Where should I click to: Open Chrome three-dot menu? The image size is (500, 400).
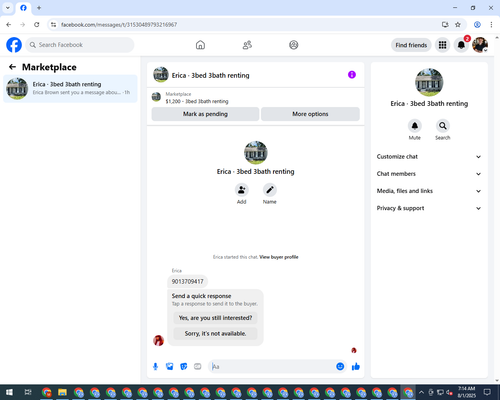point(491,24)
